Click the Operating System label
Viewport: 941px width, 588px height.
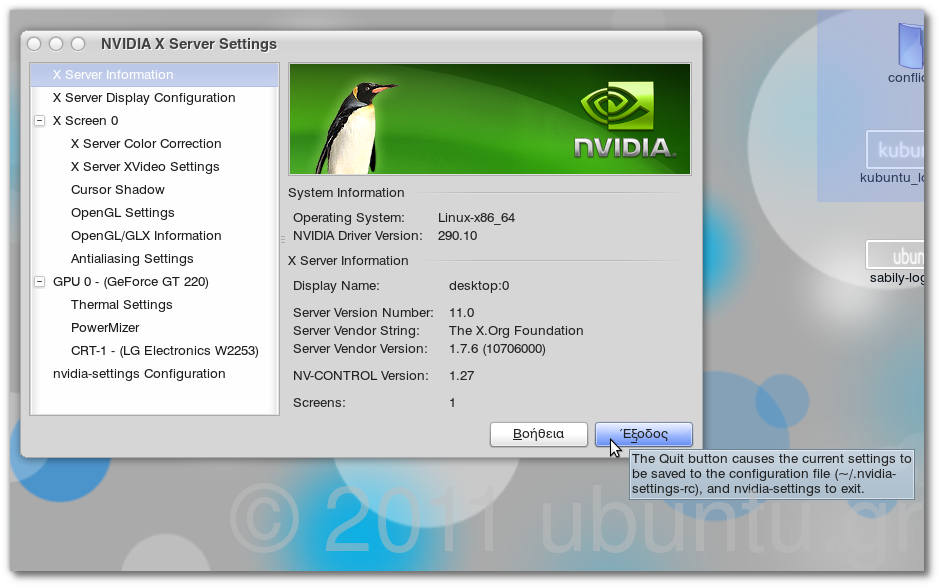click(x=349, y=218)
